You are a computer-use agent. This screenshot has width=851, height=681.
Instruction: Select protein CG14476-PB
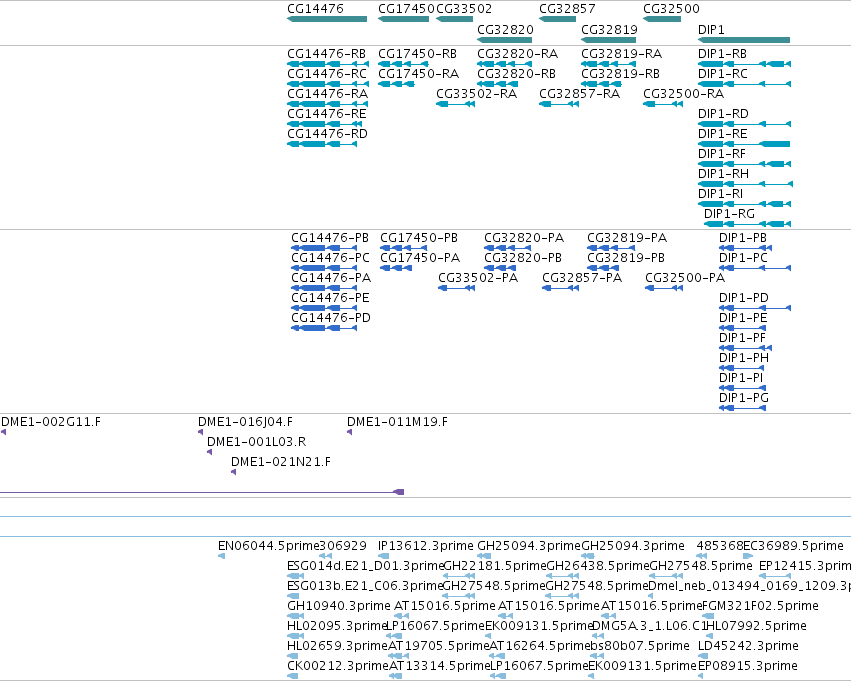click(x=330, y=238)
